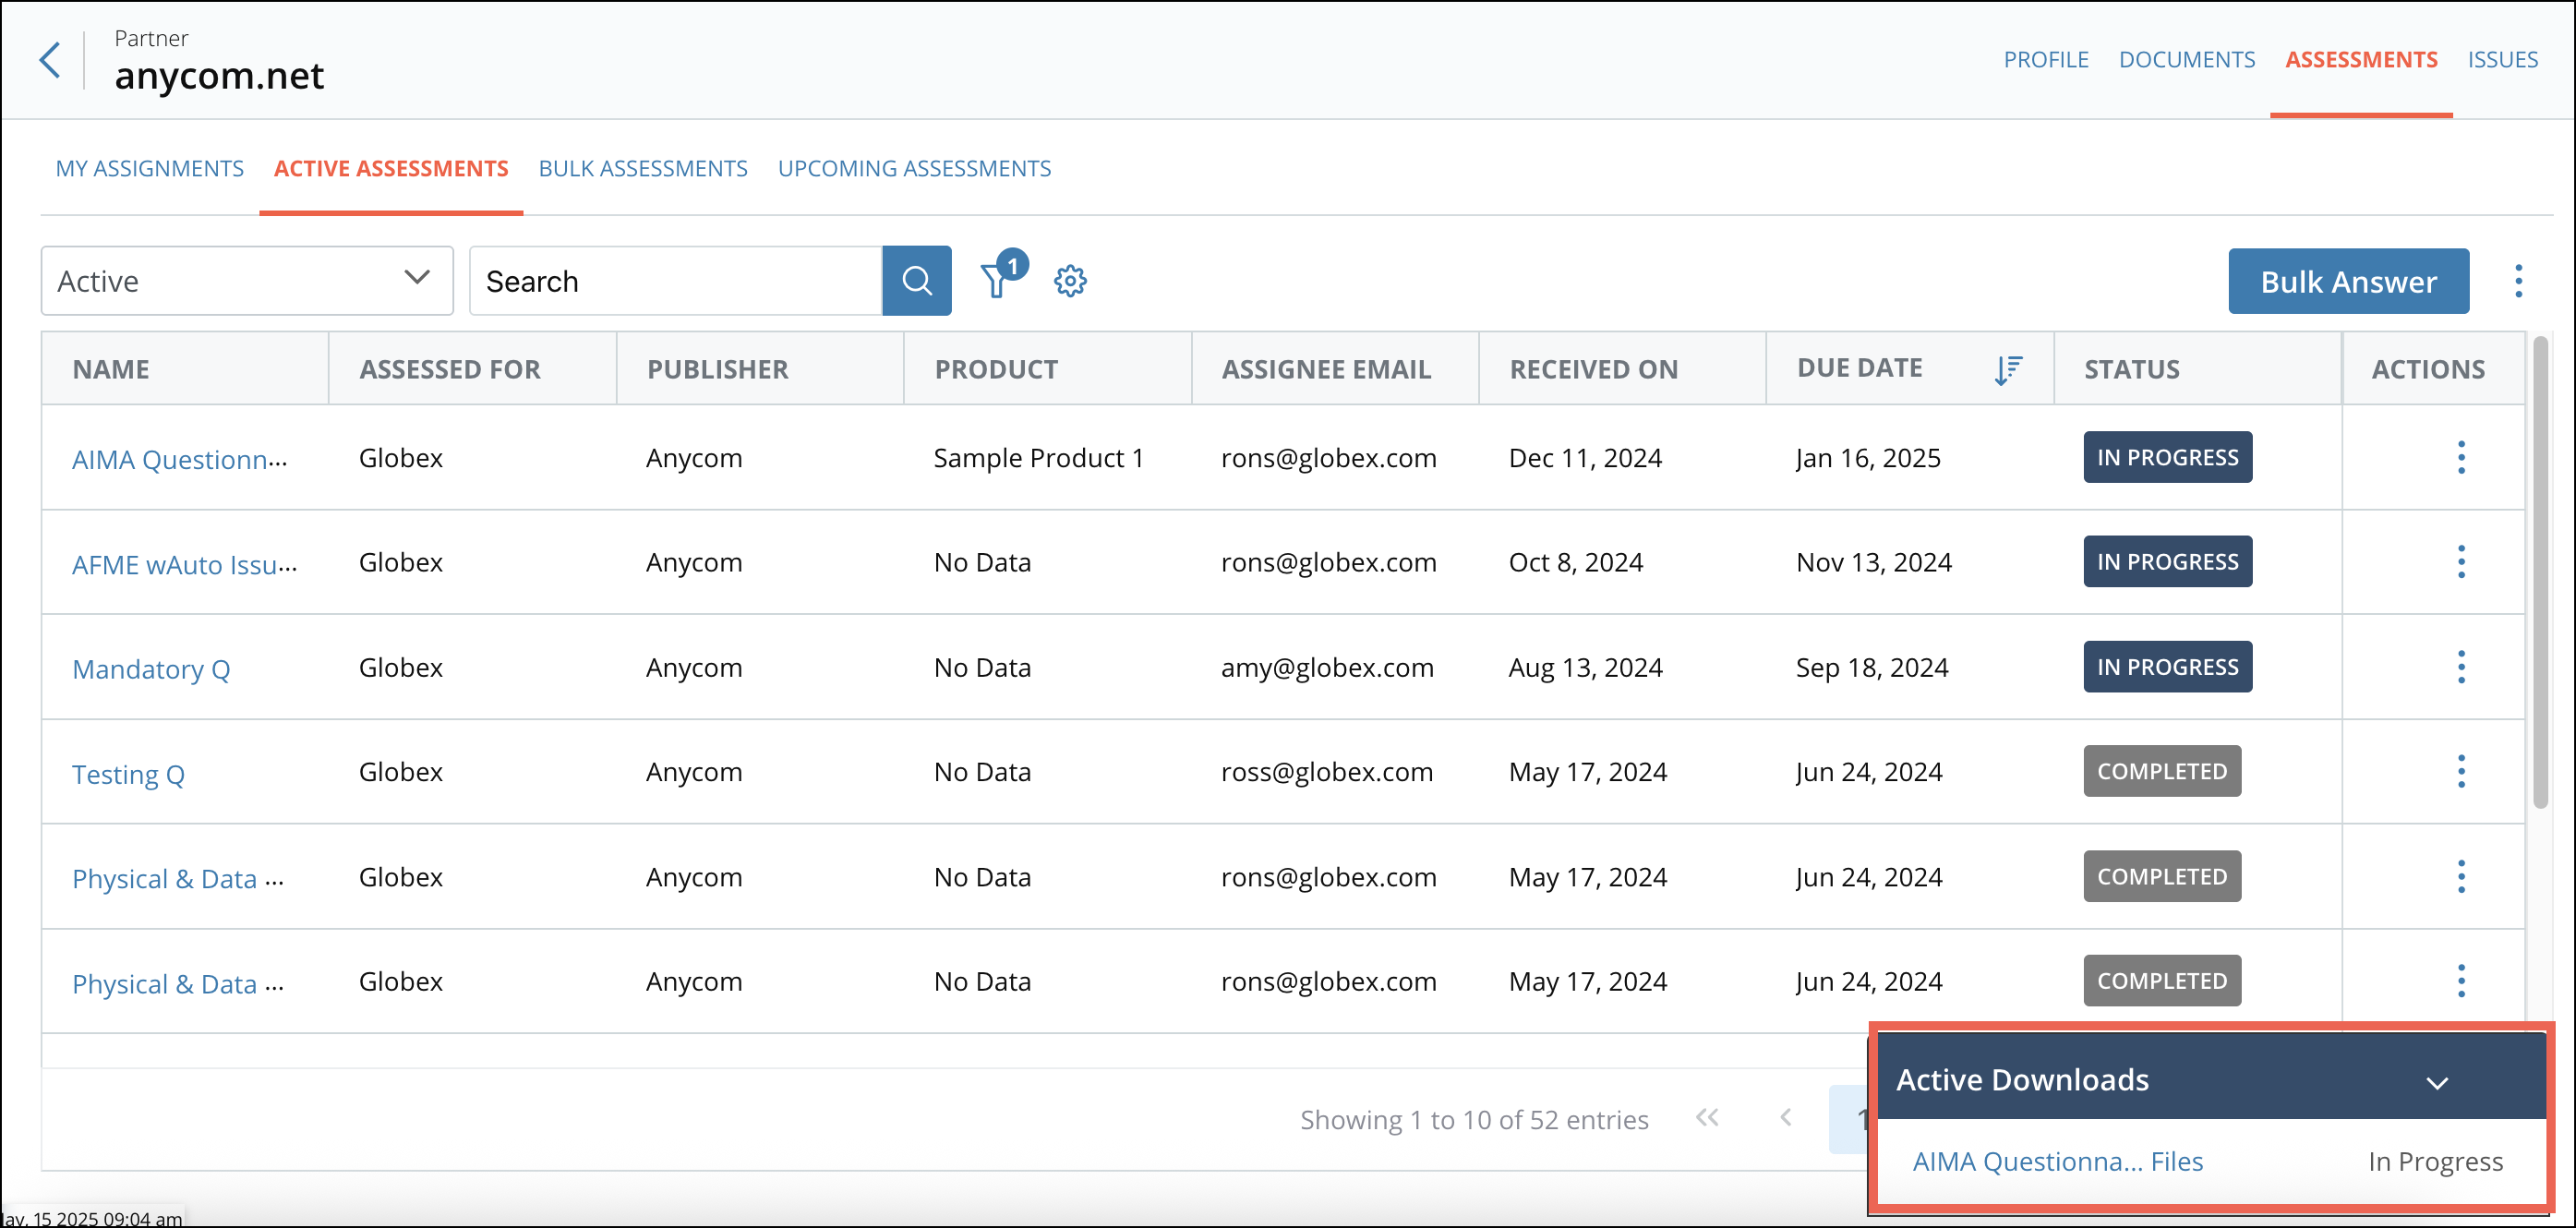Image resolution: width=2576 pixels, height=1228 pixels.
Task: Click the ross@globex.com email cell
Action: 1327,771
